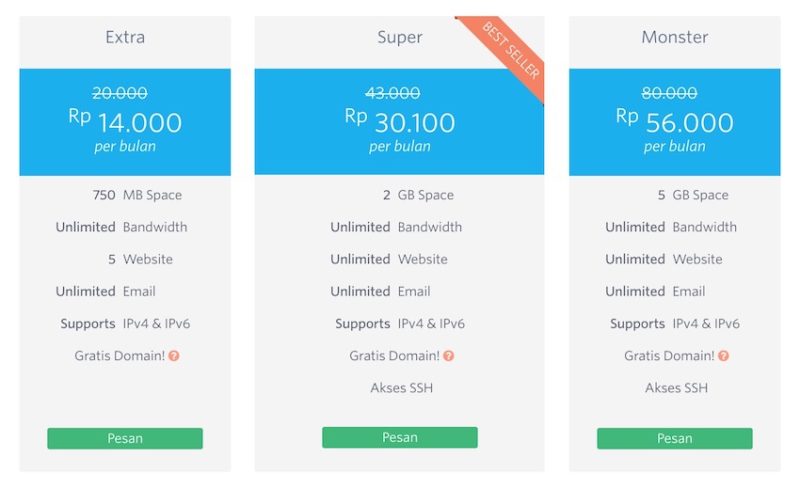Screen dimensions: 800x489
Task: Click the Gratis Domain help icon in Monster plan
Action: coord(723,356)
